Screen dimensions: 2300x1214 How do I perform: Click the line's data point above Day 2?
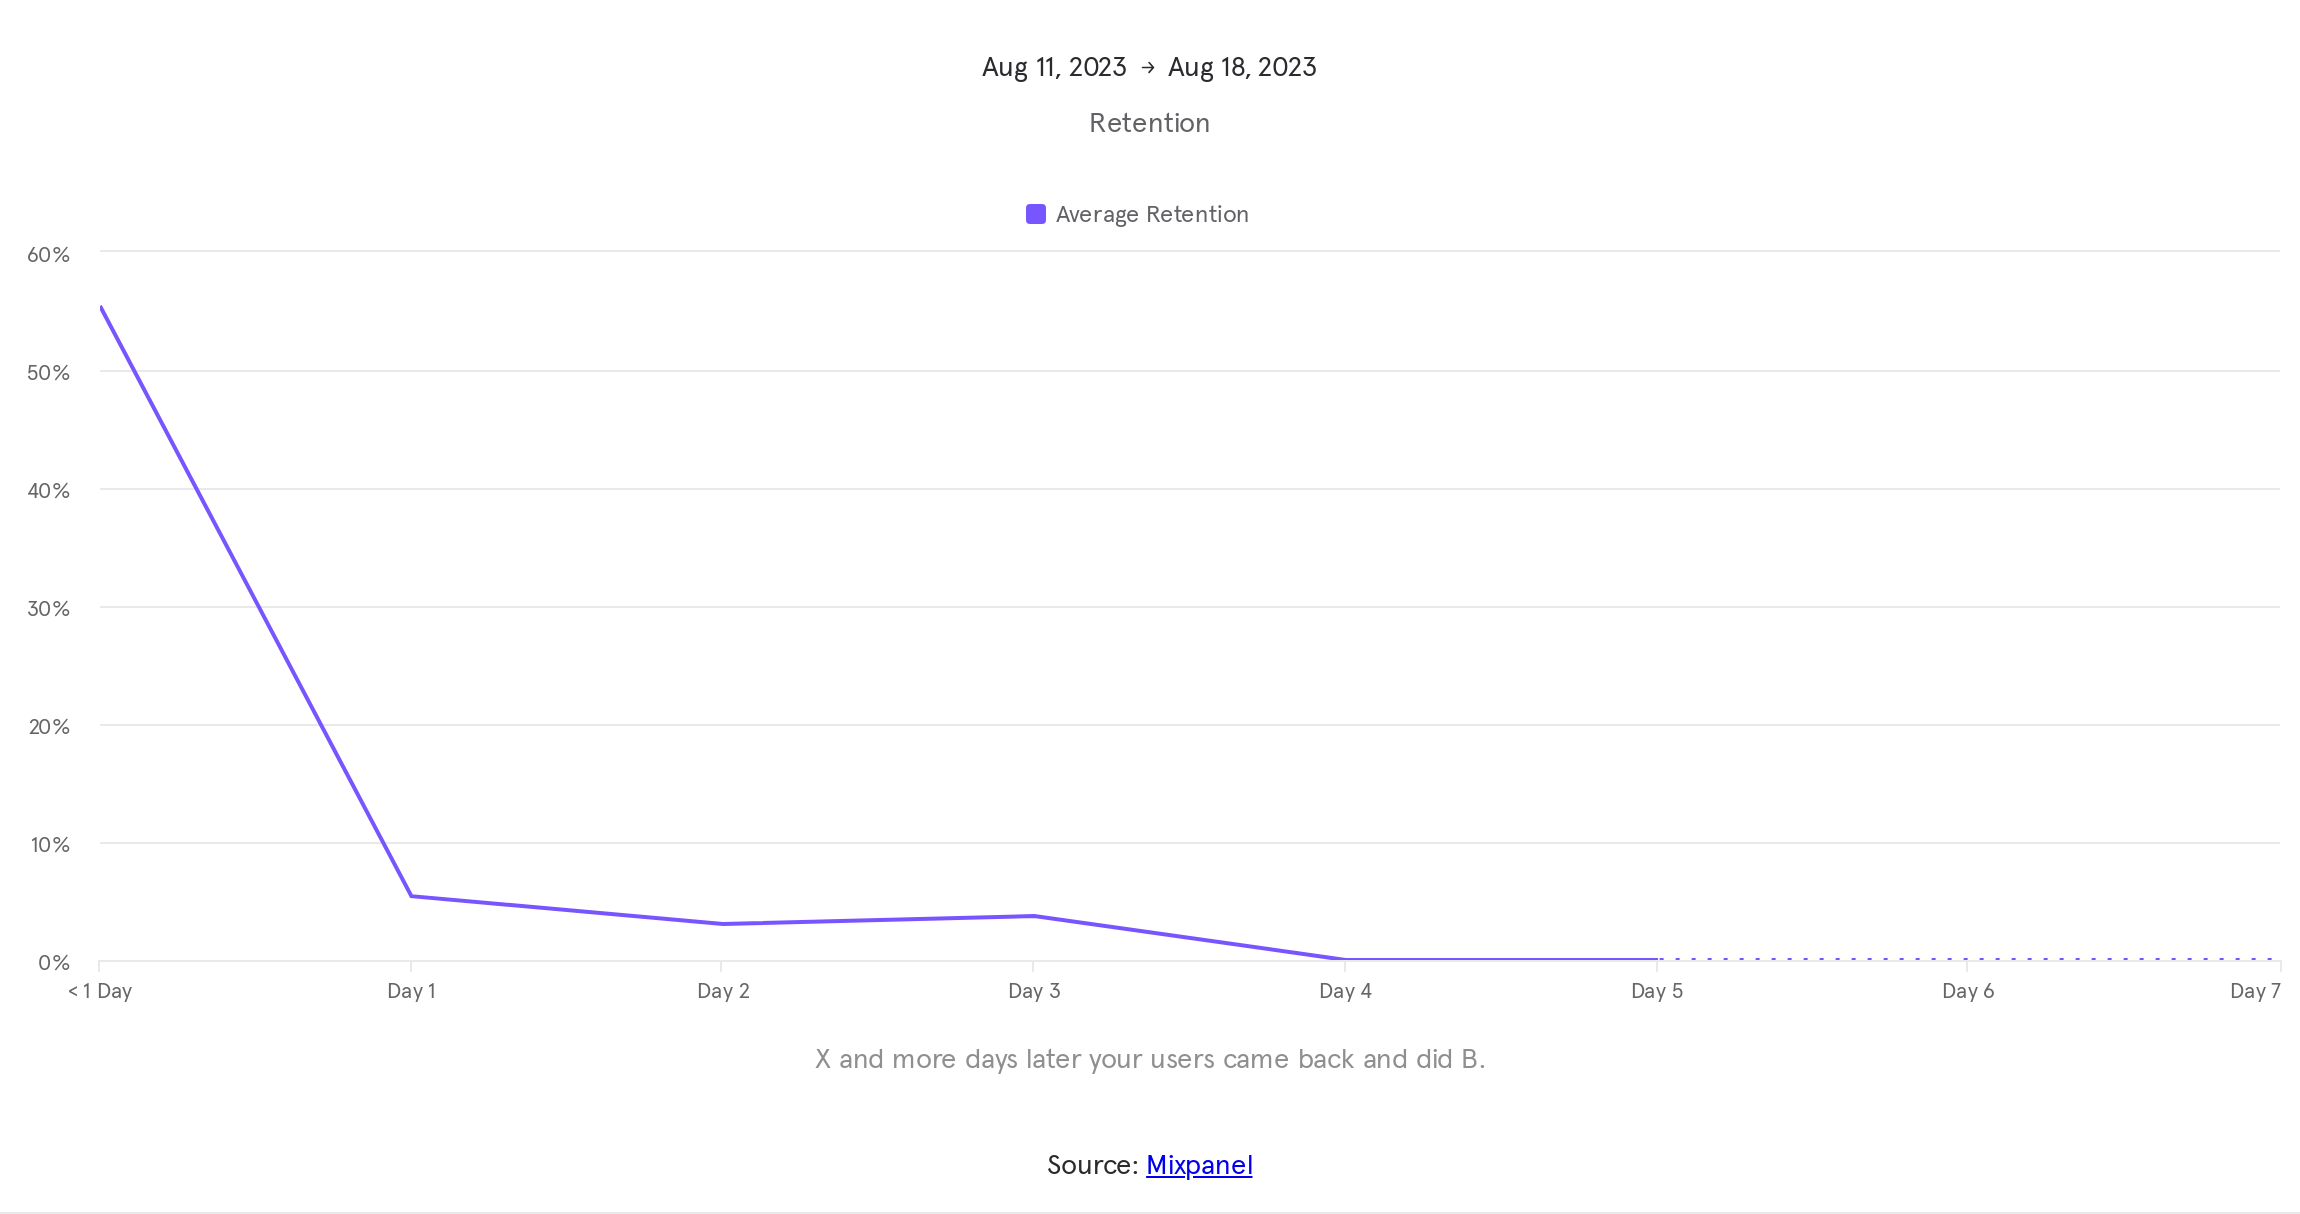[x=722, y=924]
